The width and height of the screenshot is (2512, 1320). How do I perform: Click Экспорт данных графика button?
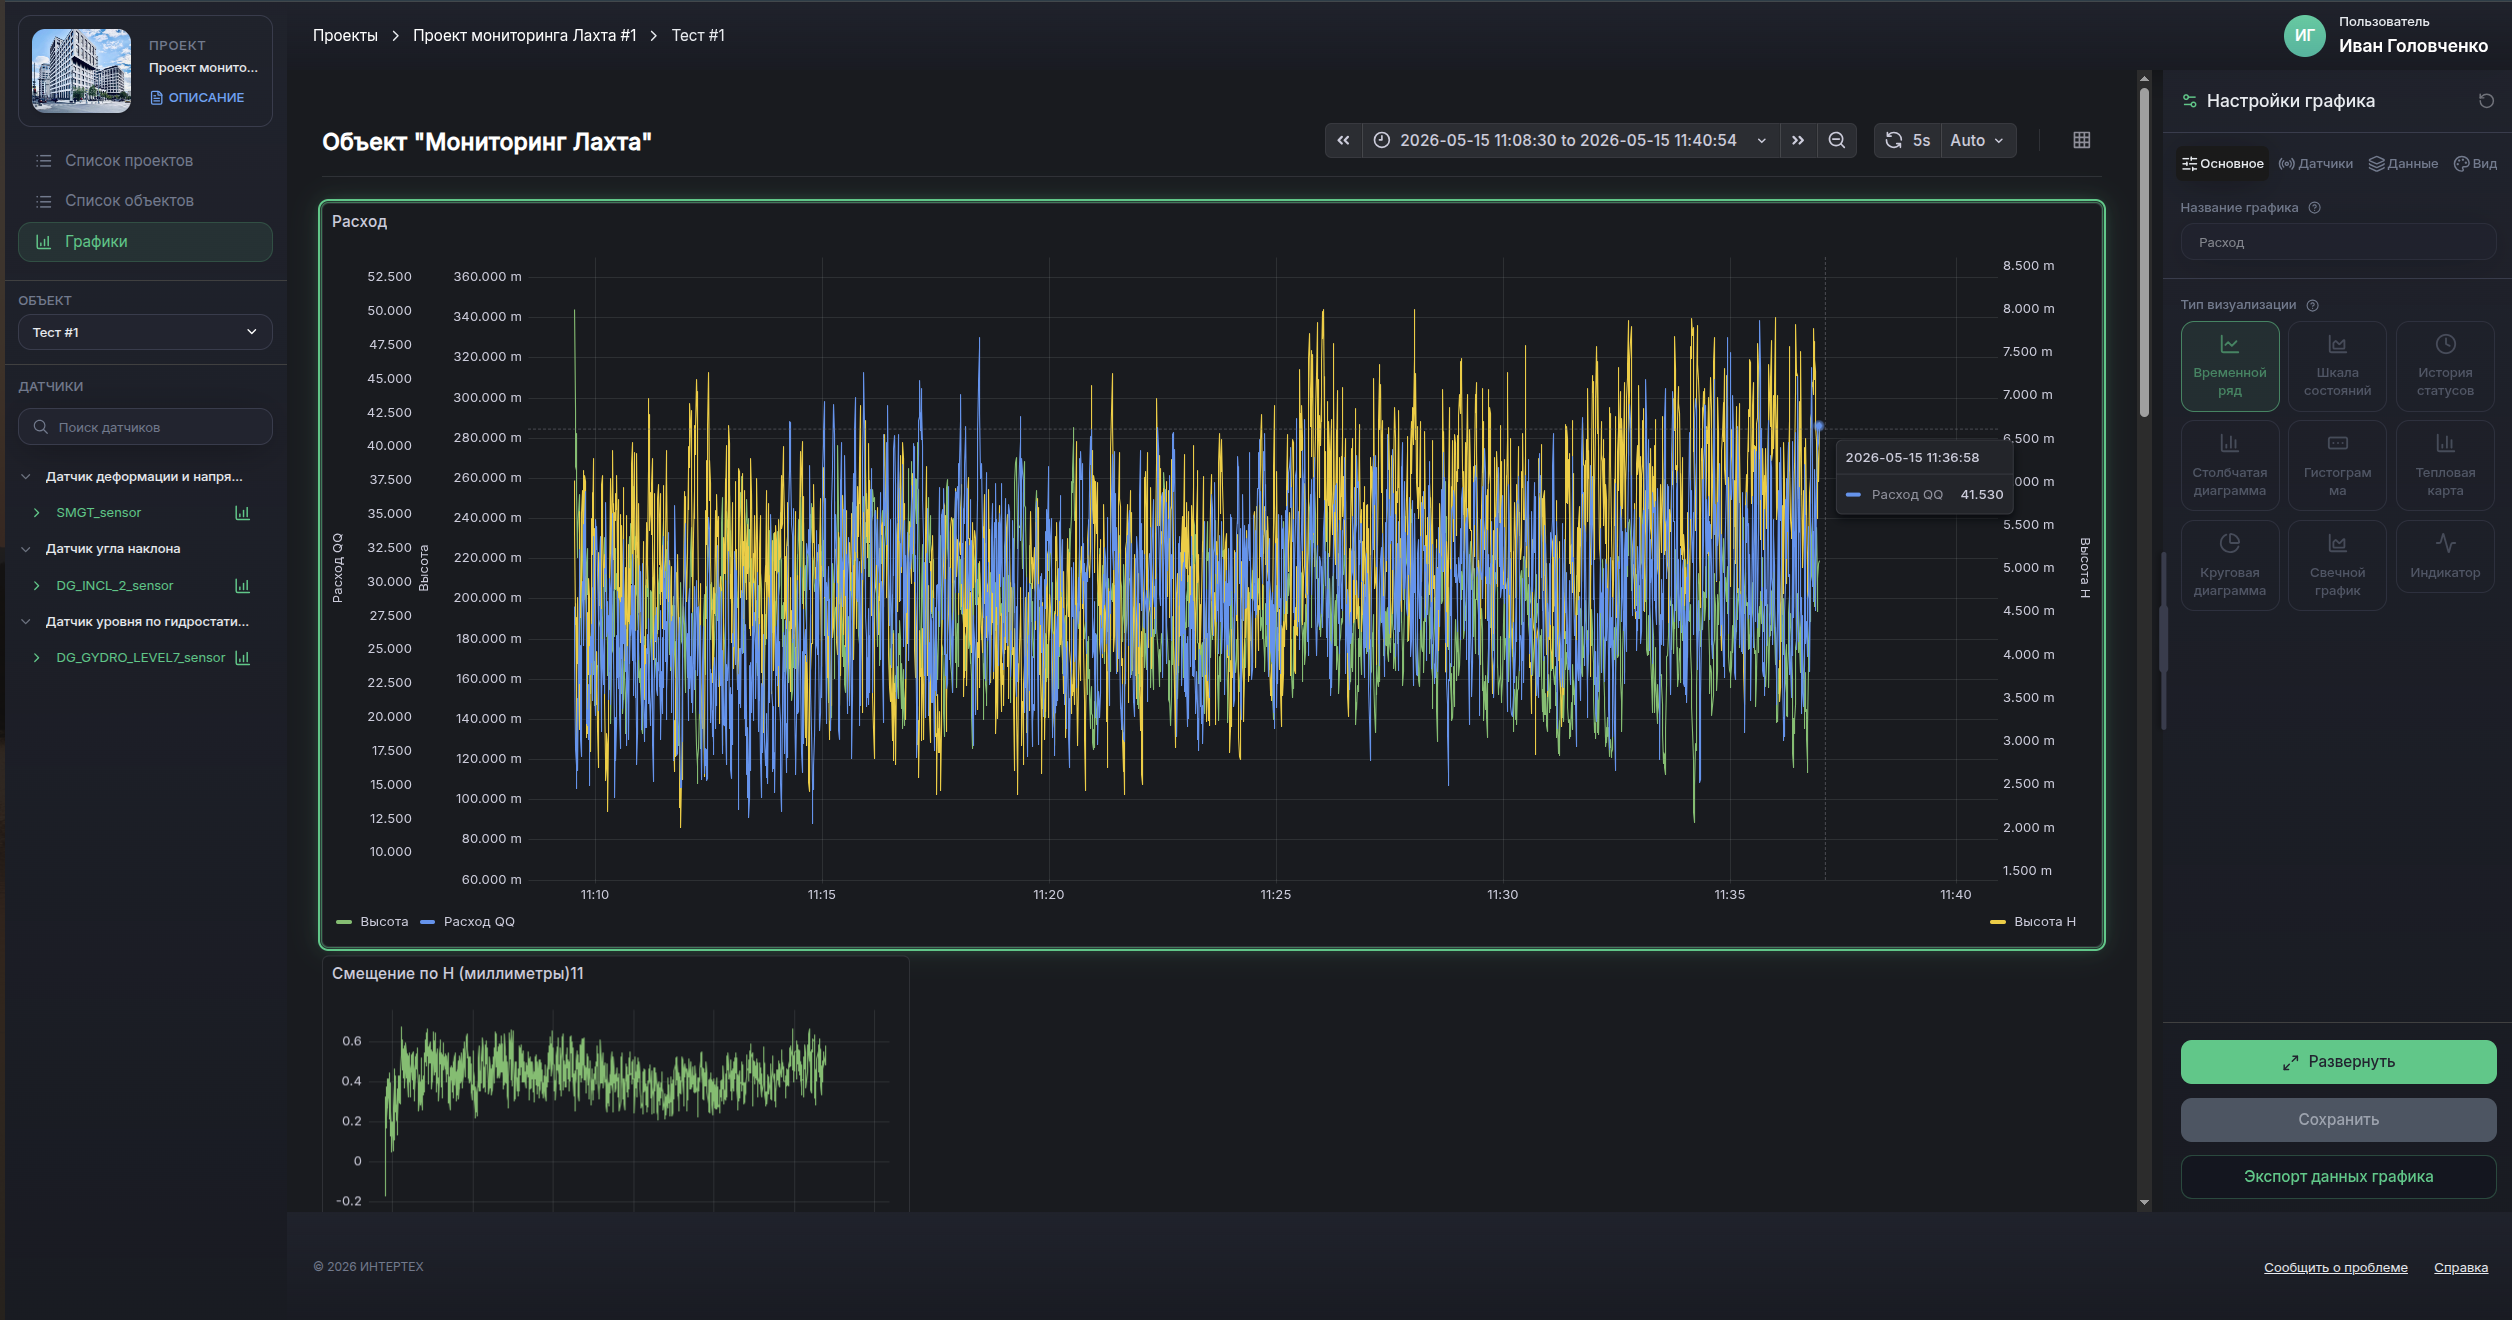pos(2338,1177)
